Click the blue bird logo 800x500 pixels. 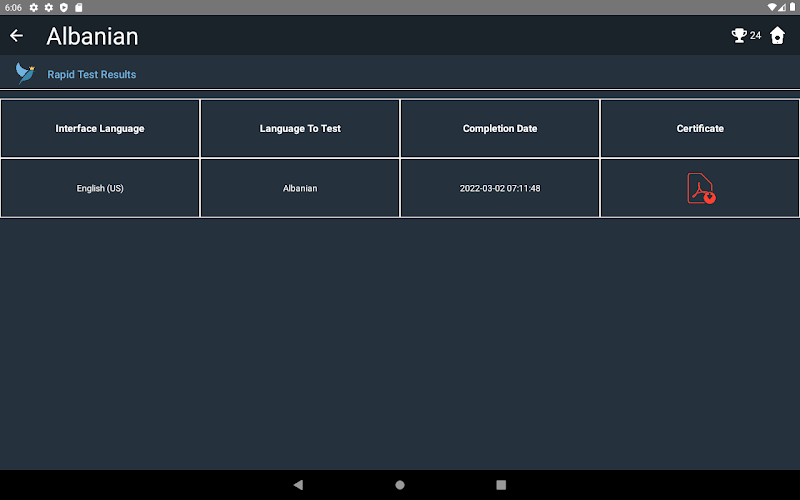[x=25, y=73]
